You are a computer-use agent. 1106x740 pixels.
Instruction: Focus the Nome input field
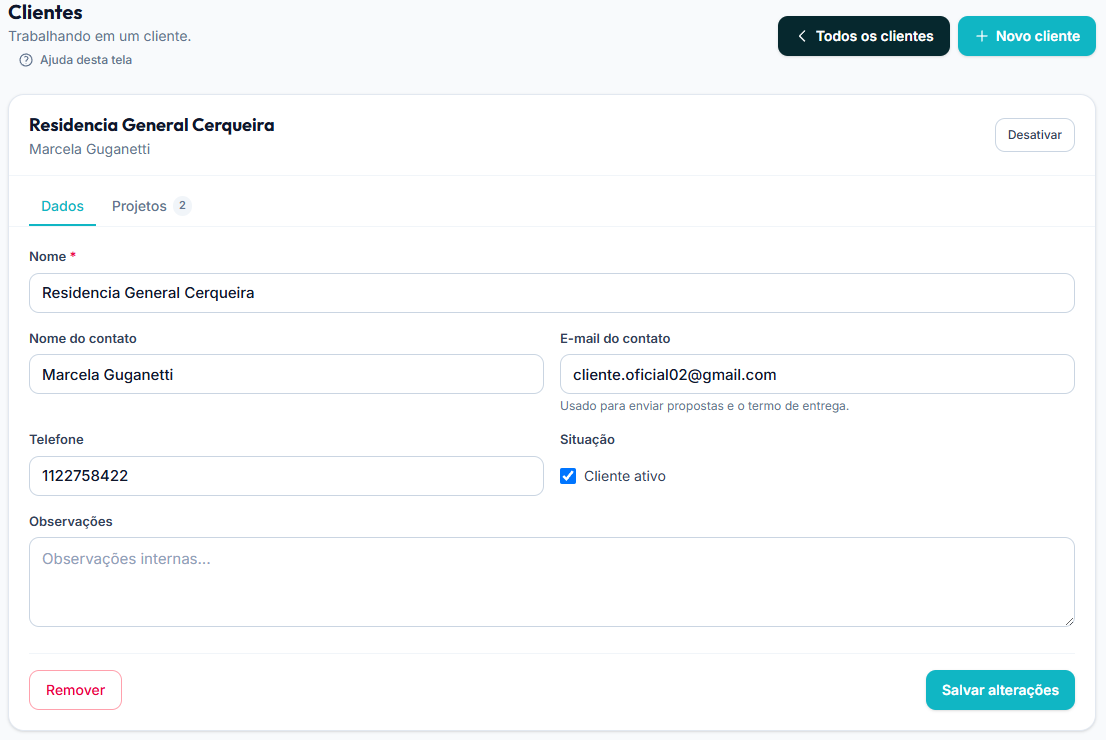(x=552, y=293)
